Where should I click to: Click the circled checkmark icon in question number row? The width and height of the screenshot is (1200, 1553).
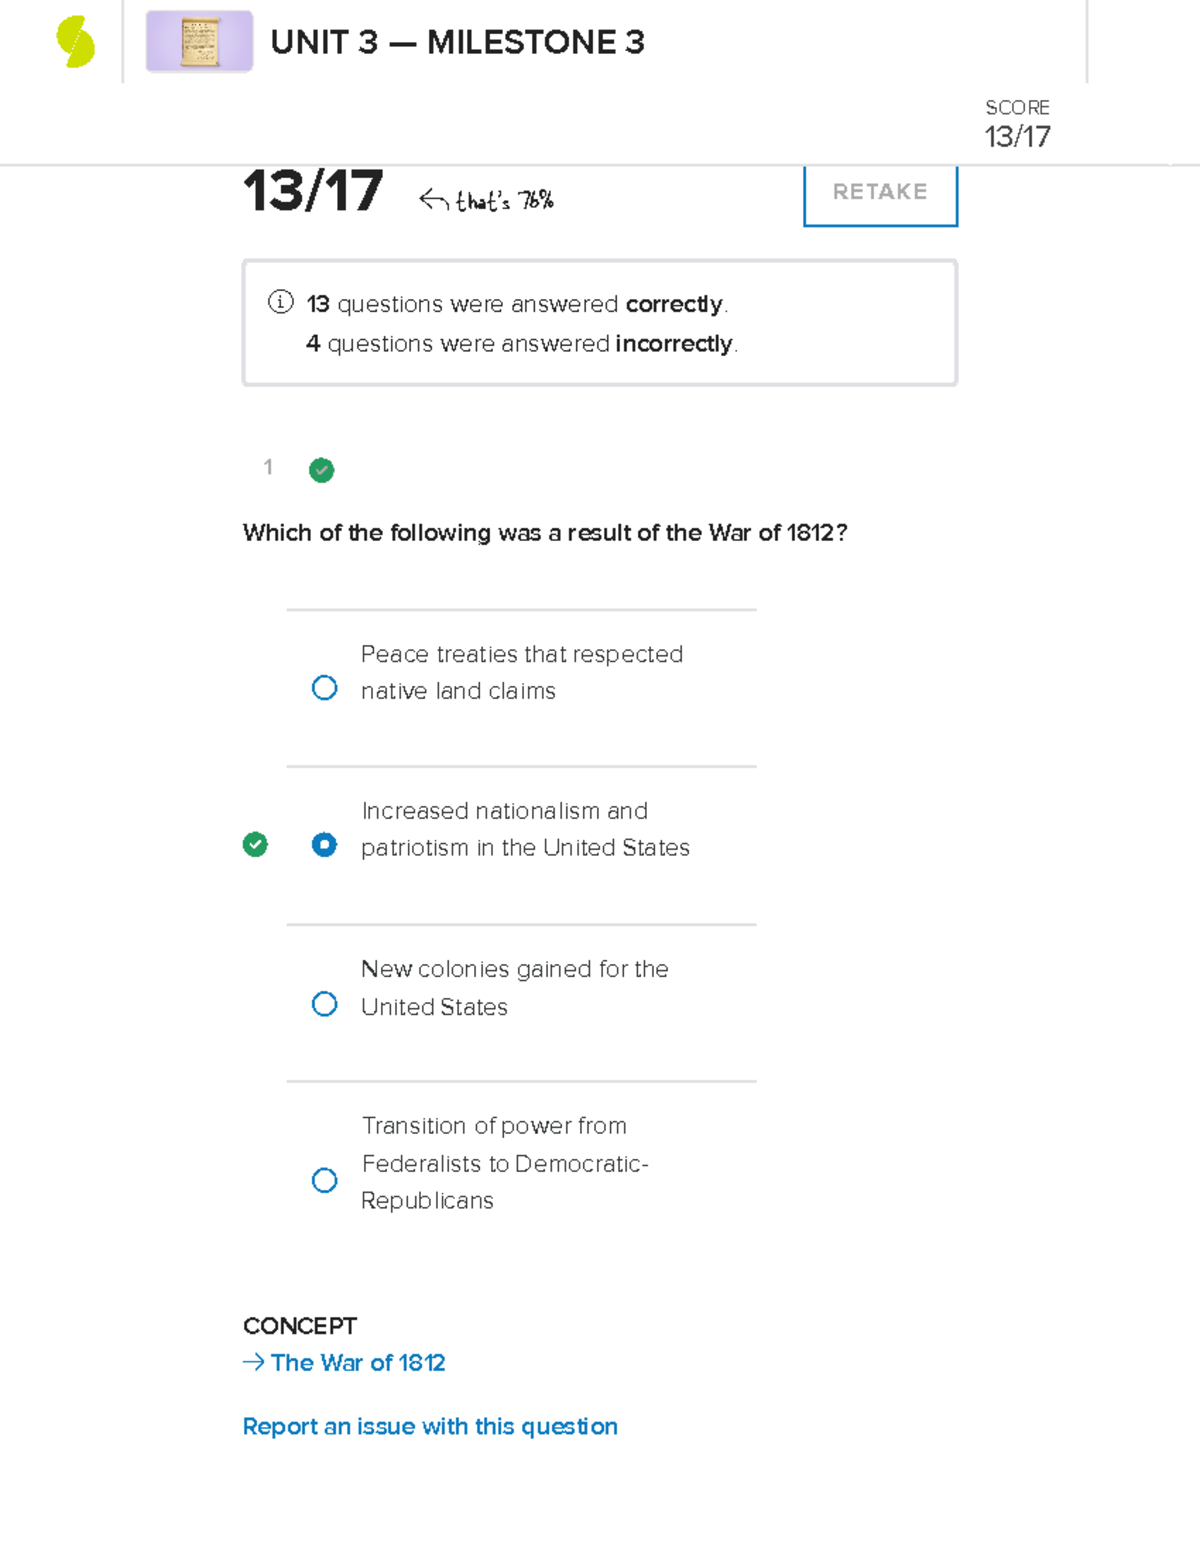click(x=320, y=470)
